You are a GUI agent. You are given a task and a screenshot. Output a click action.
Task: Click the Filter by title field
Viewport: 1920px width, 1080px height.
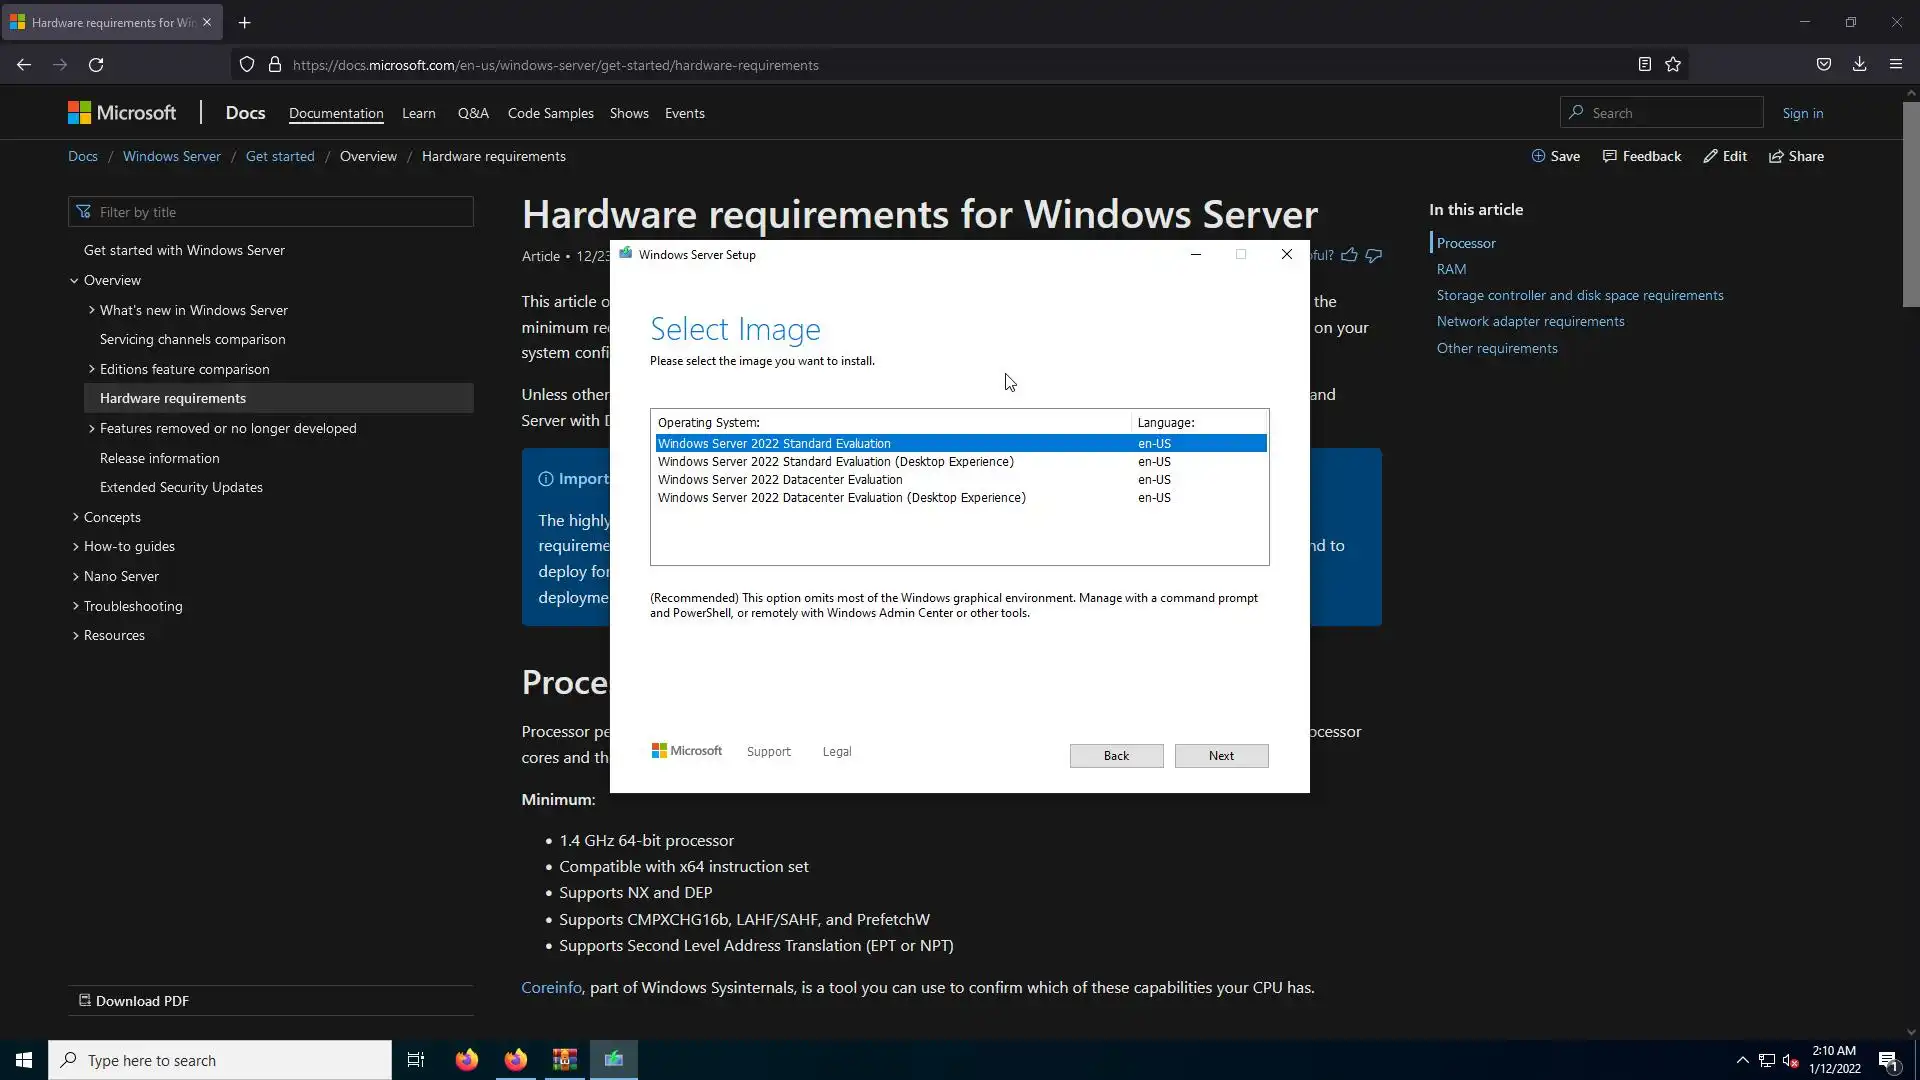coord(280,212)
